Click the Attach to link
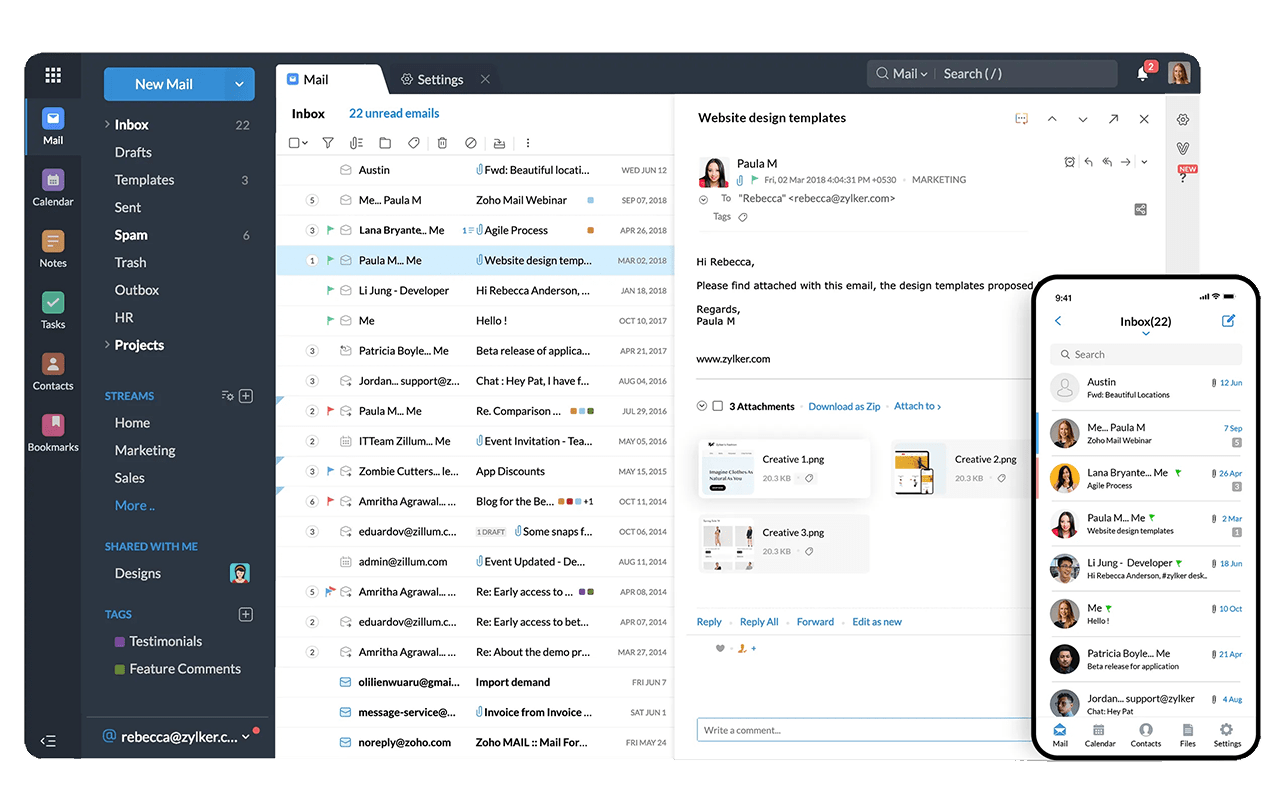This screenshot has height=811, width=1280. click(917, 406)
